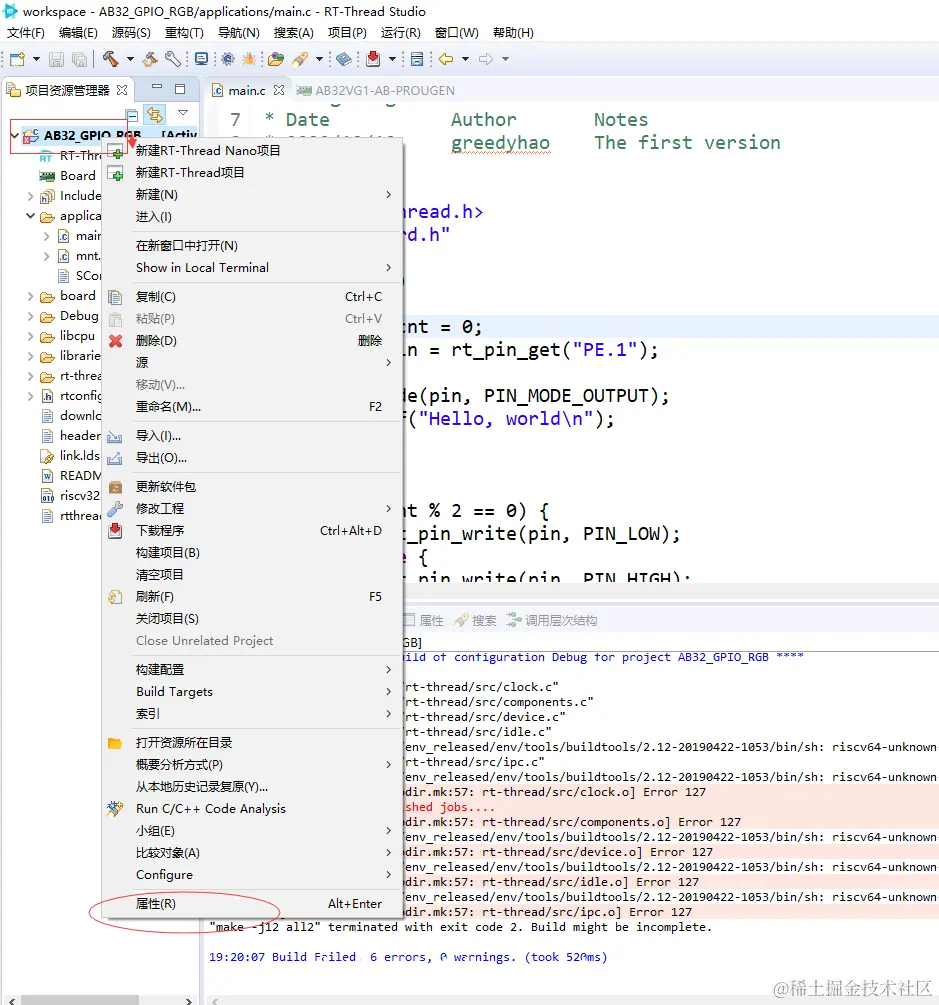Collapse the AB32_GPIO_RGB project tree node
Screen dimensions: 939x1005
click(x=15, y=135)
